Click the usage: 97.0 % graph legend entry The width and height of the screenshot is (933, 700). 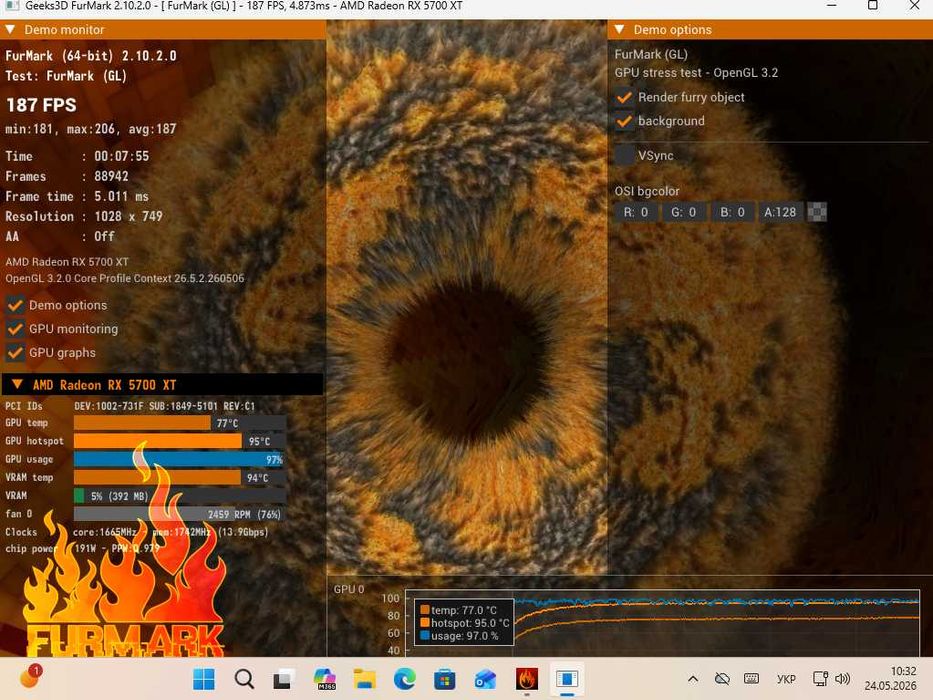pyautogui.click(x=459, y=636)
